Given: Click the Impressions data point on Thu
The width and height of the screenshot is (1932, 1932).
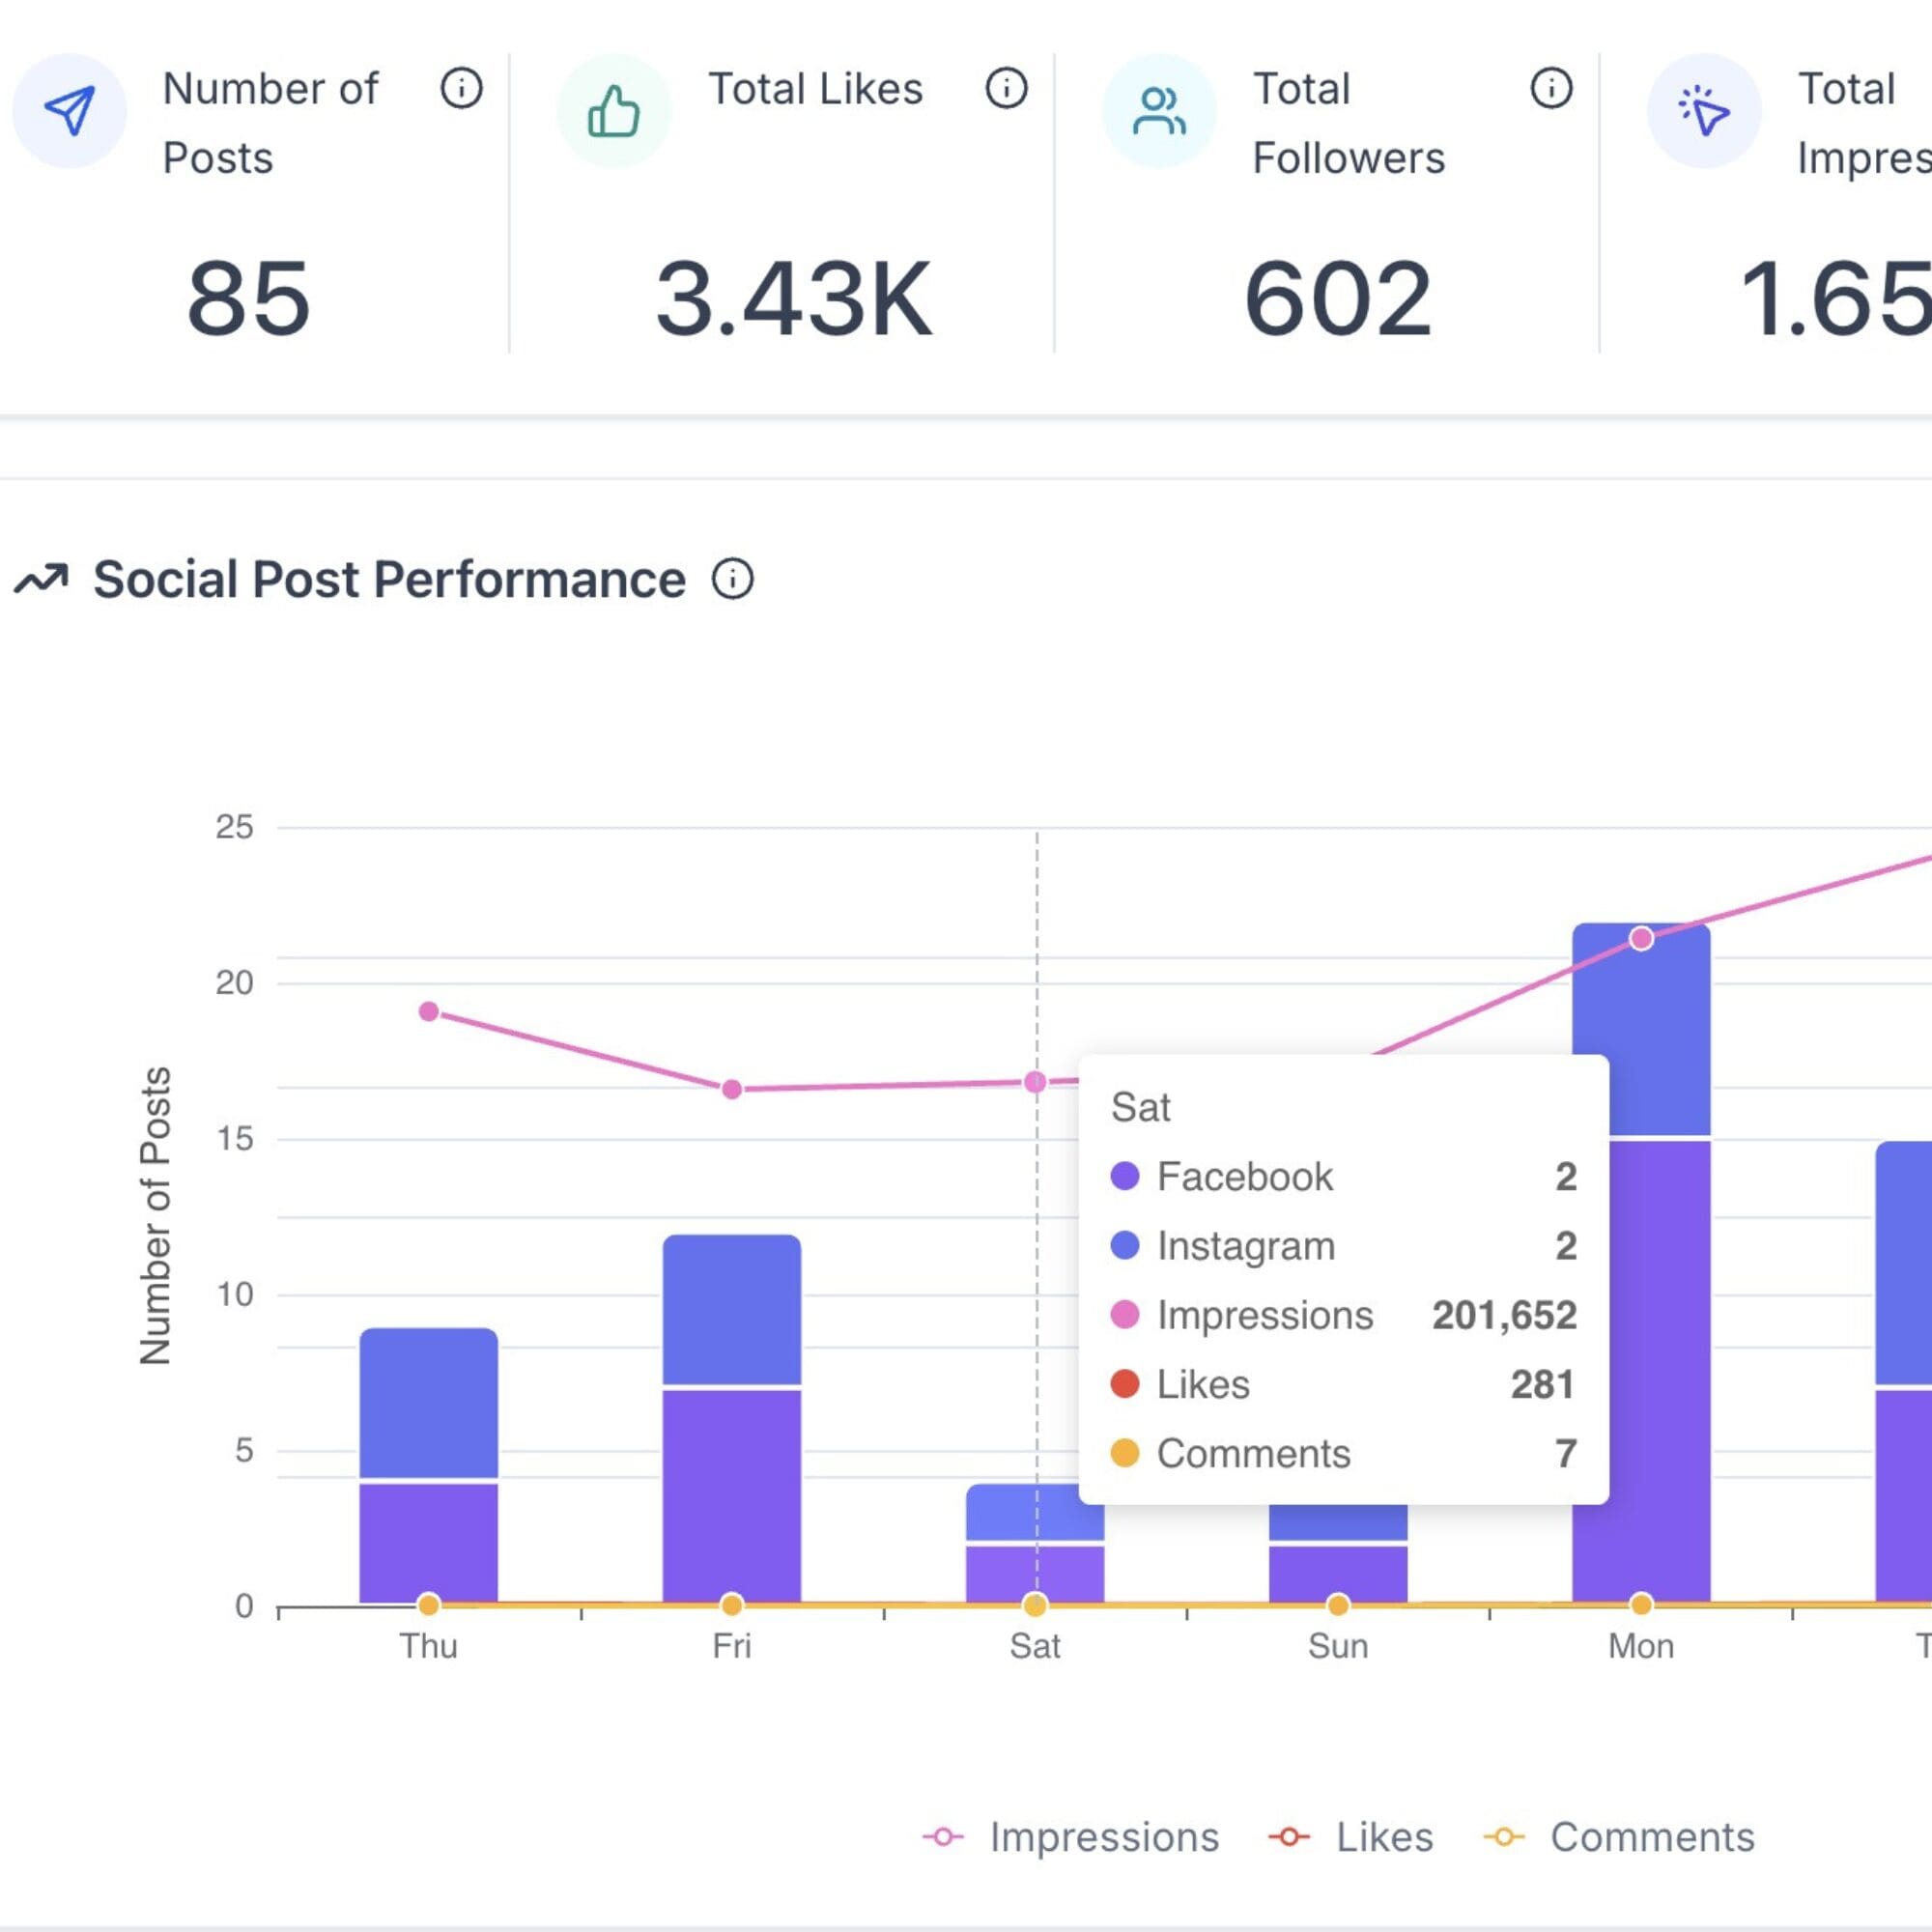Looking at the screenshot, I should point(428,1012).
